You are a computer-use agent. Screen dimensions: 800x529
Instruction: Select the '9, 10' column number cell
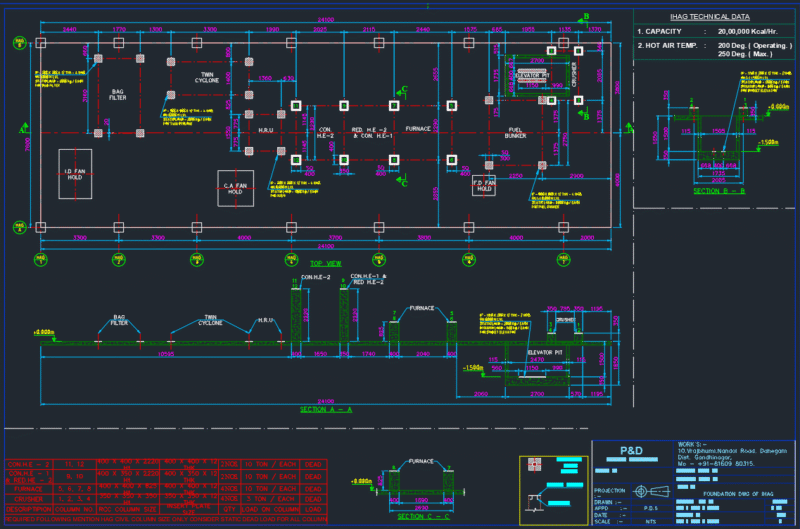[x=74, y=476]
